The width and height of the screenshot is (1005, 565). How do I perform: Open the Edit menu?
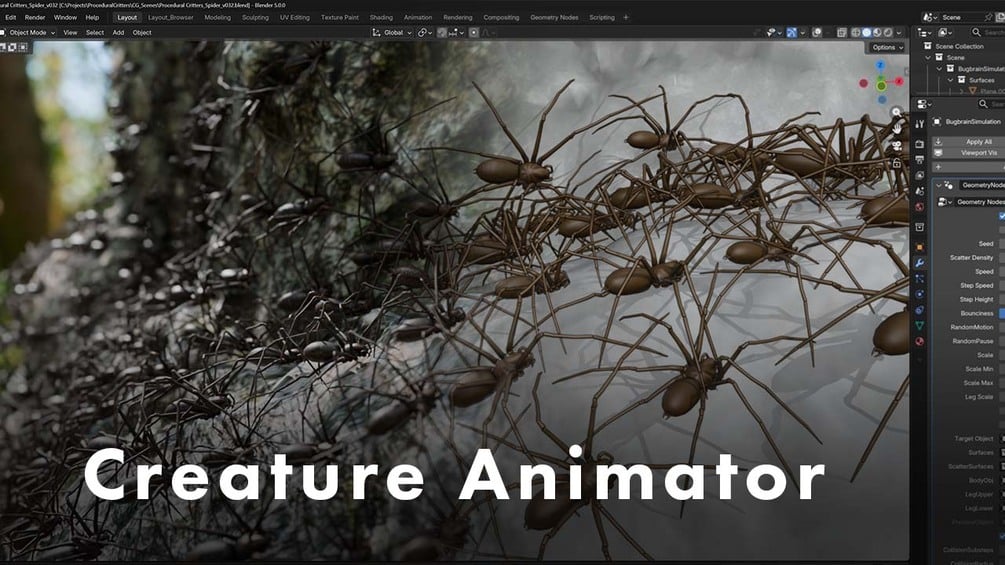pos(10,17)
